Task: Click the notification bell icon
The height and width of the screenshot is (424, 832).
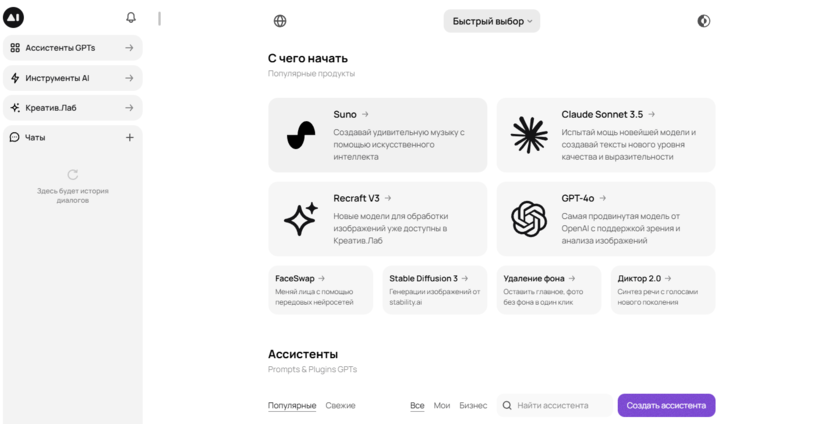Action: click(131, 17)
